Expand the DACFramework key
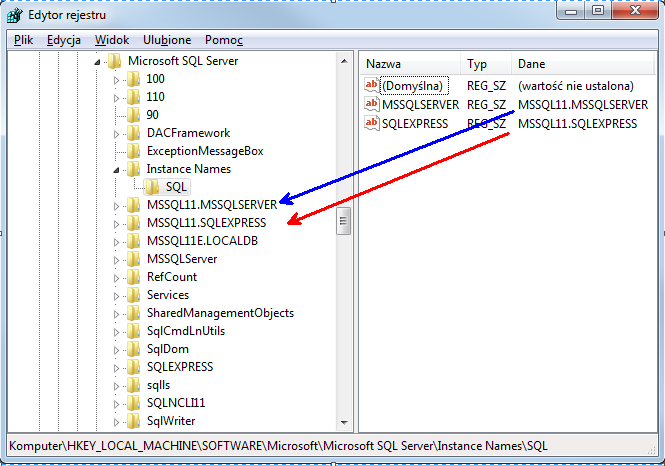Screen dimensions: 665x466 116,134
